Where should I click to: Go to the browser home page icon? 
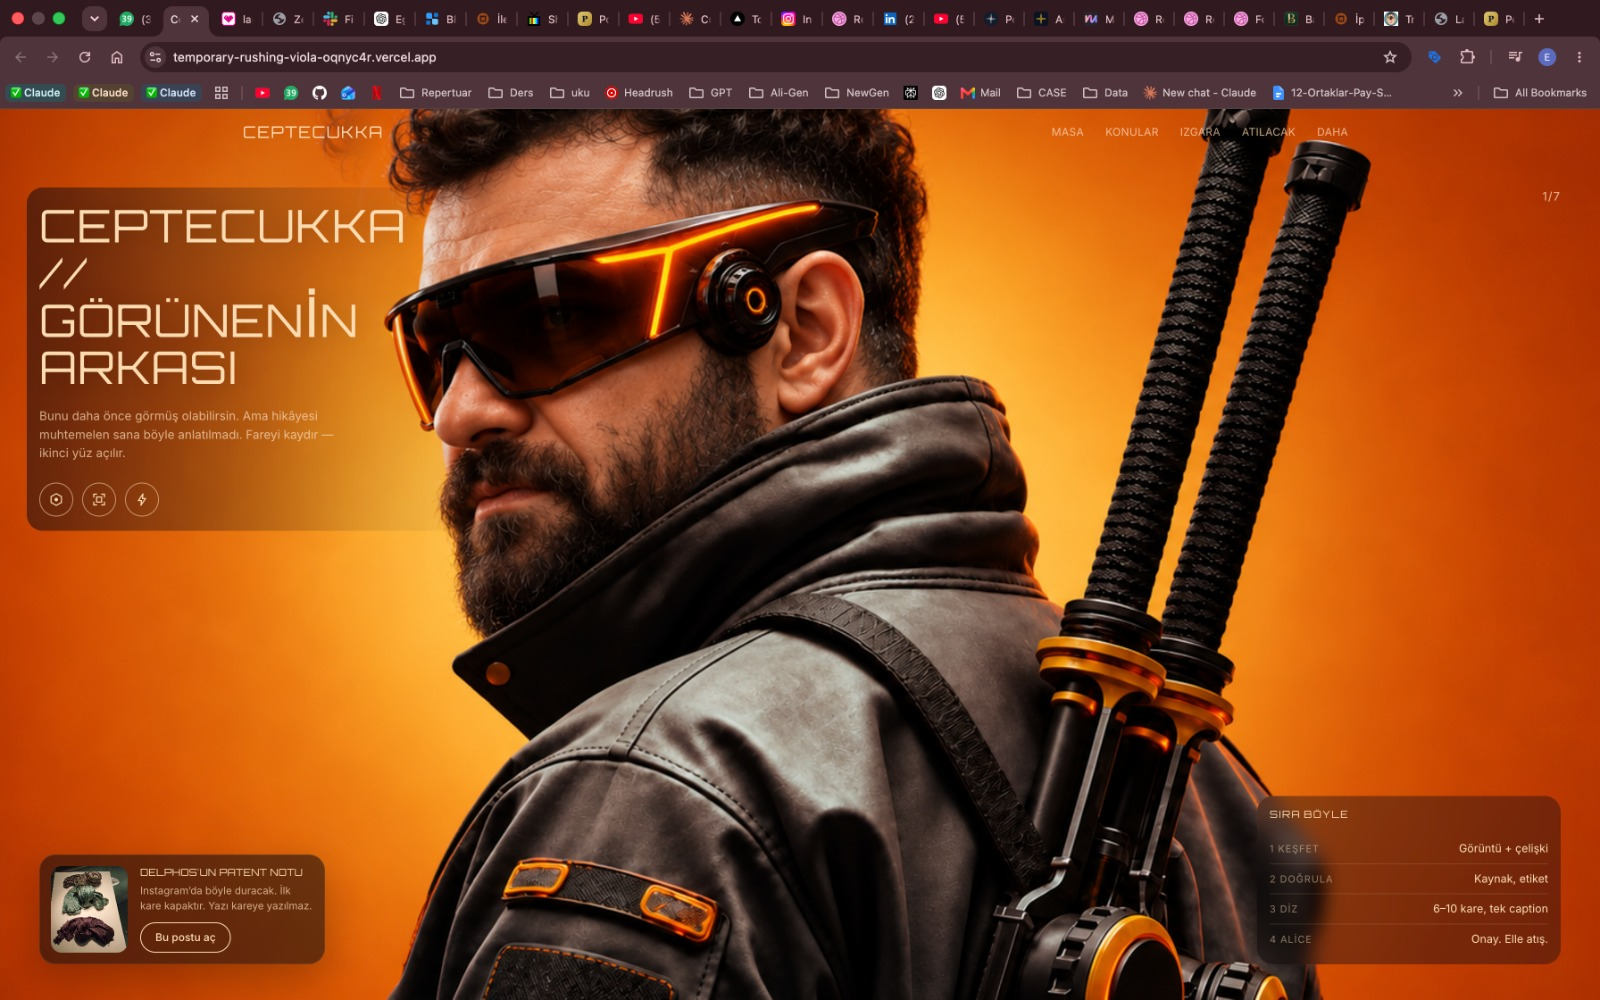pos(117,57)
